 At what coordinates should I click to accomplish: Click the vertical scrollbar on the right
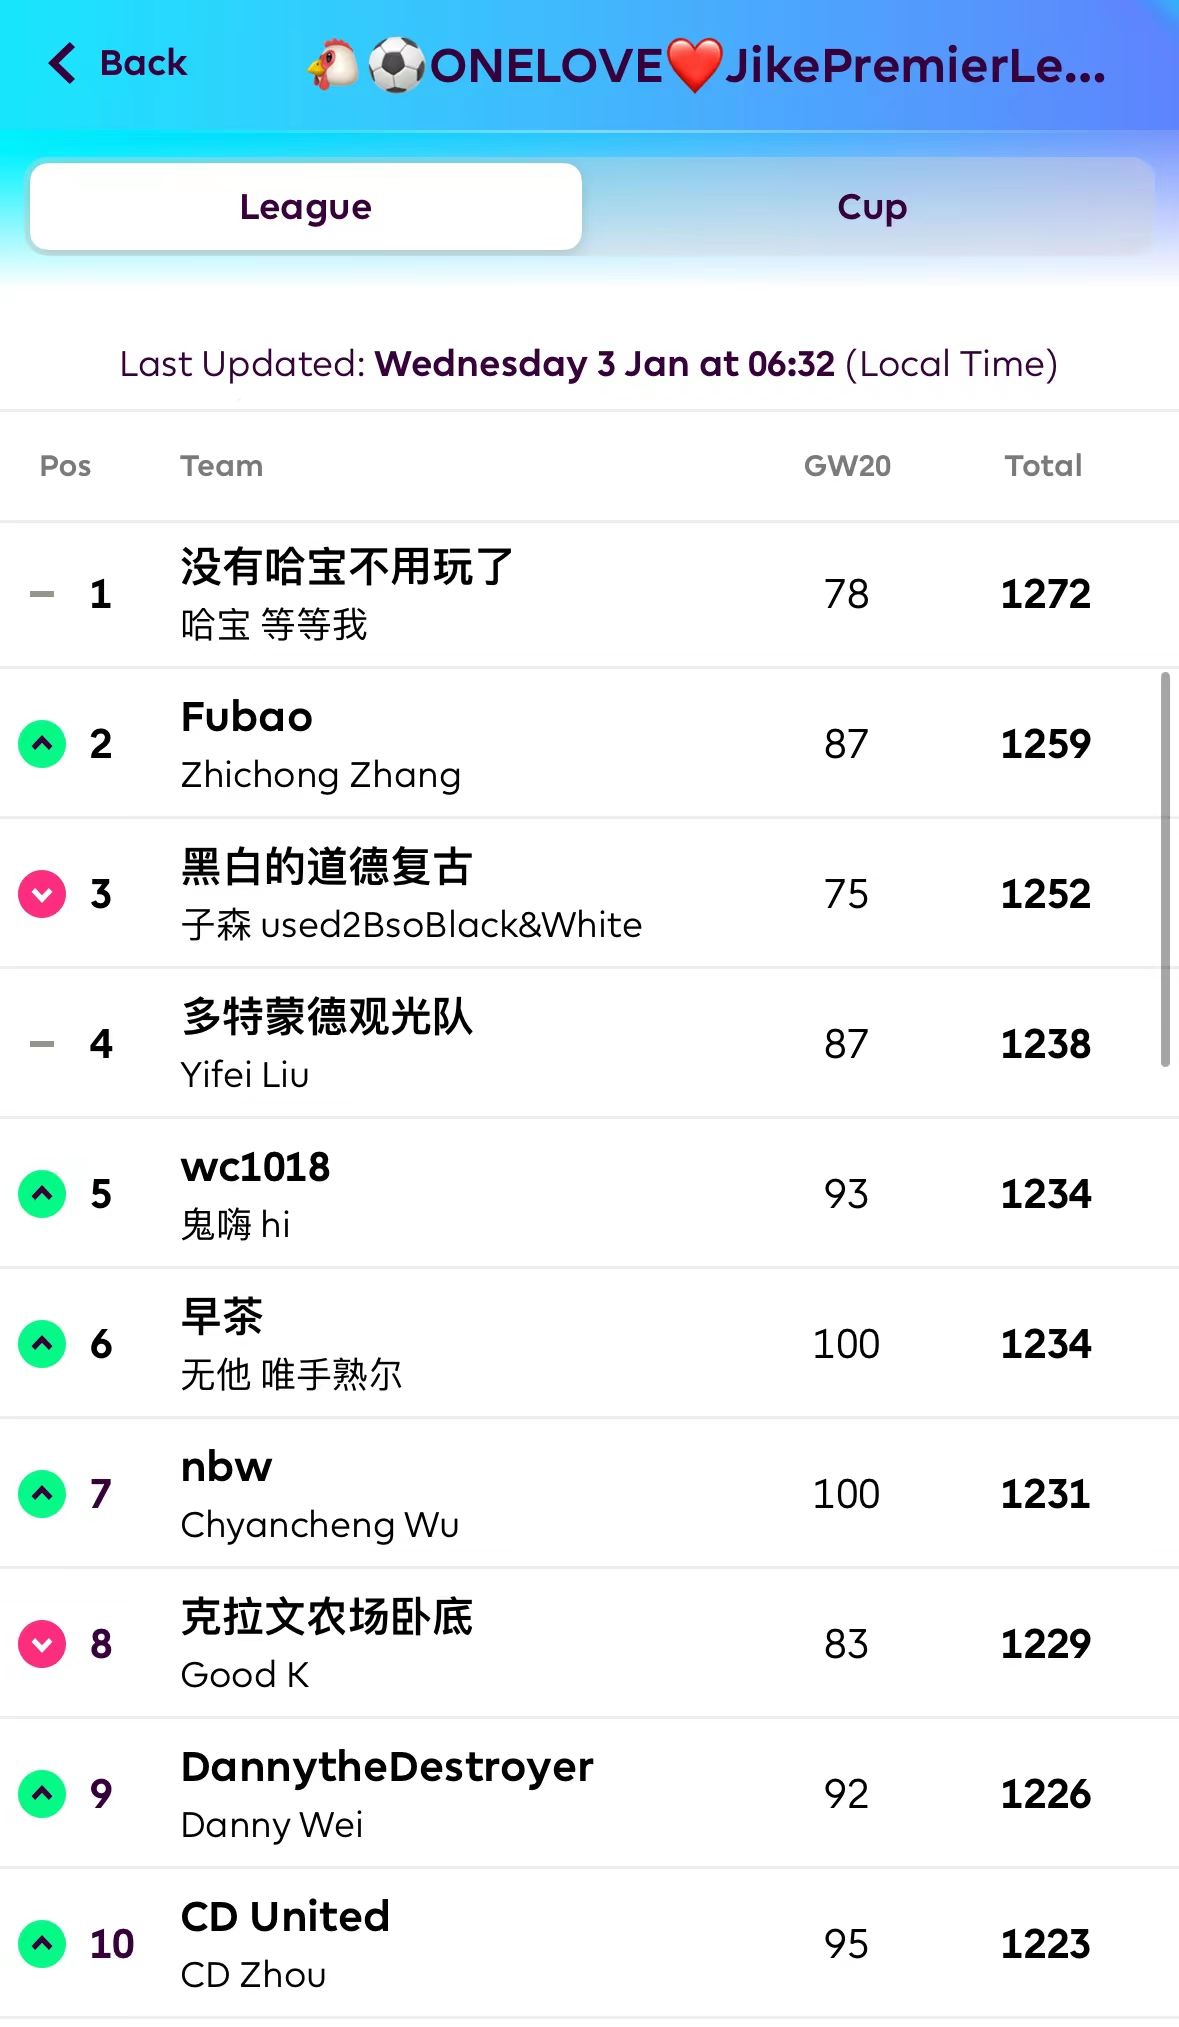(1165, 870)
